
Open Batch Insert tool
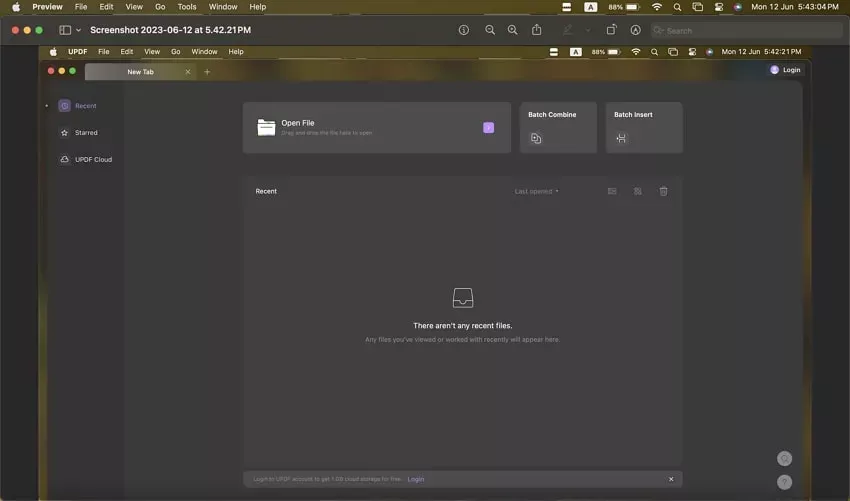point(644,127)
